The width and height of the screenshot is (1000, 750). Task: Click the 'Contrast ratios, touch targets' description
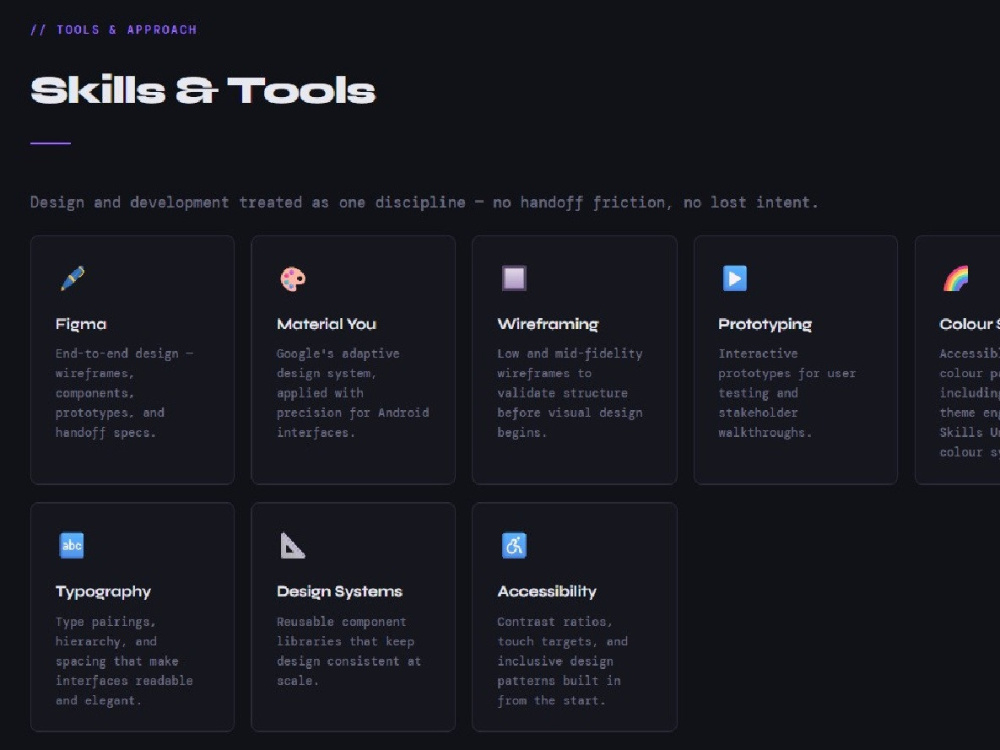click(x=562, y=661)
